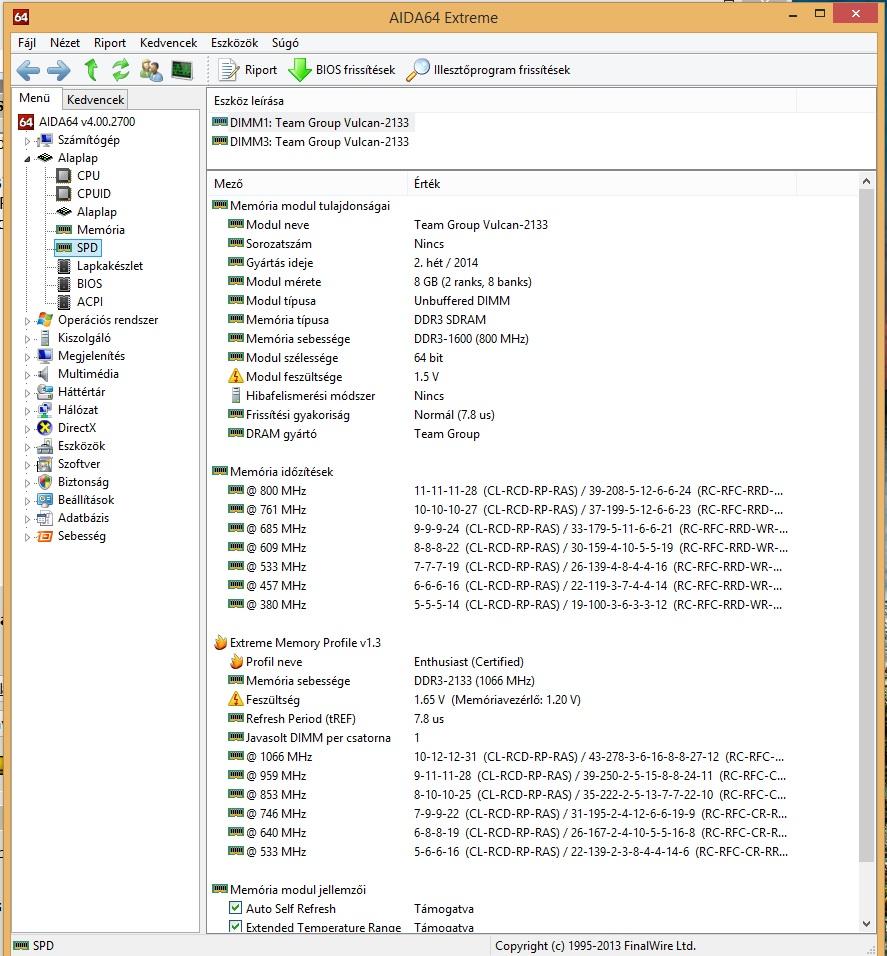The height and width of the screenshot is (956, 887).
Task: Open the Riport menu
Action: (x=110, y=43)
